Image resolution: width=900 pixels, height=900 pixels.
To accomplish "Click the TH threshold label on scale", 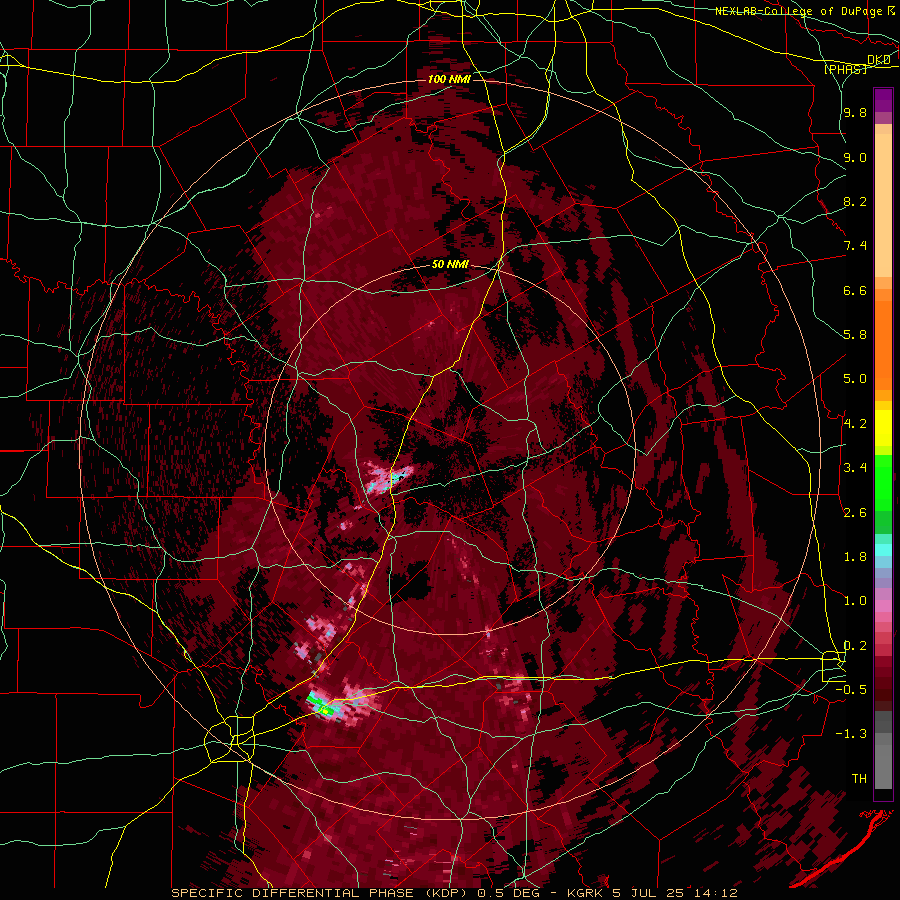I will point(859,779).
